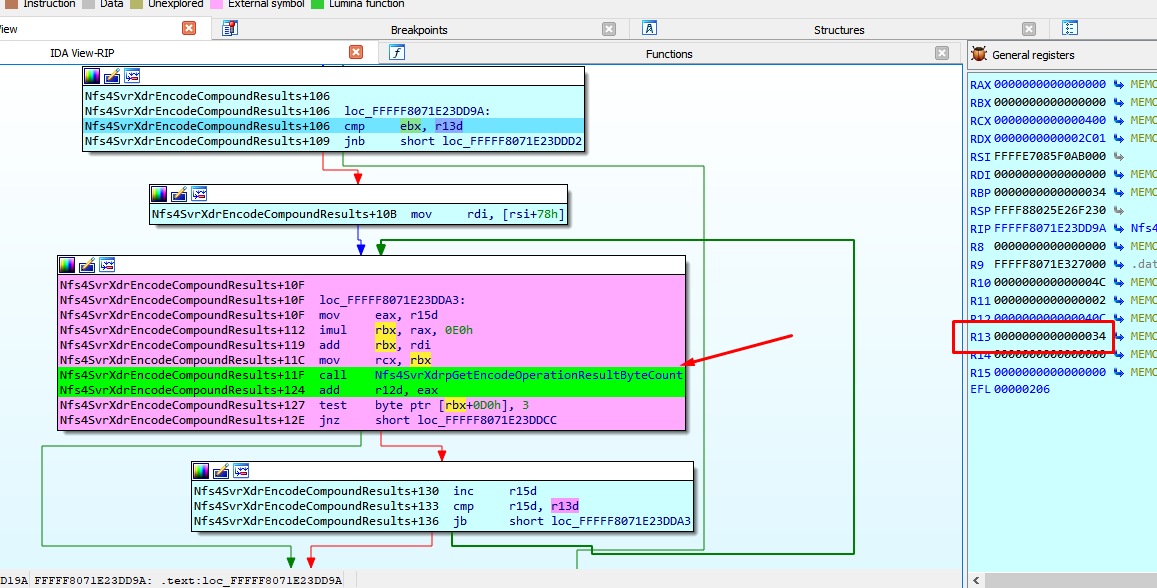
Task: Click the cmp ebx, r13d instruction line
Action: (x=334, y=126)
